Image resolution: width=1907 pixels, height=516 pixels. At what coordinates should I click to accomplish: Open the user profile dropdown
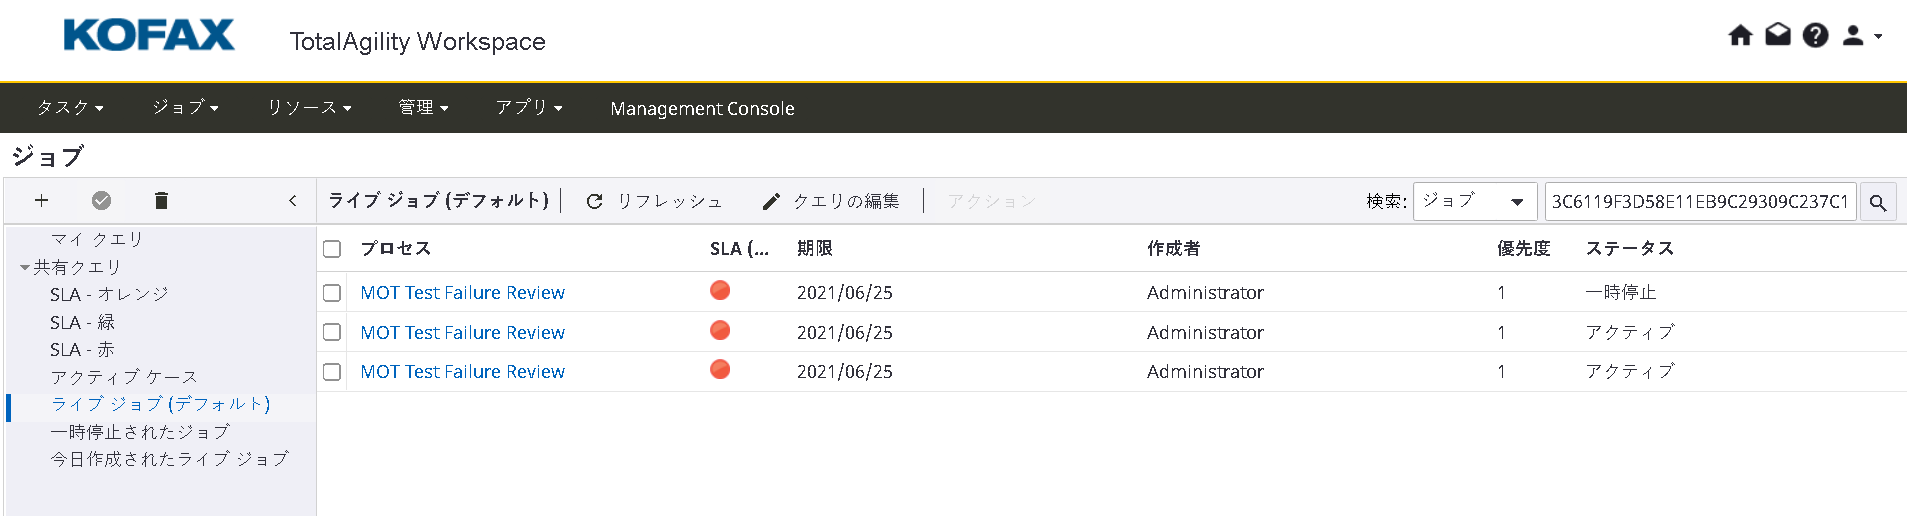point(1861,36)
